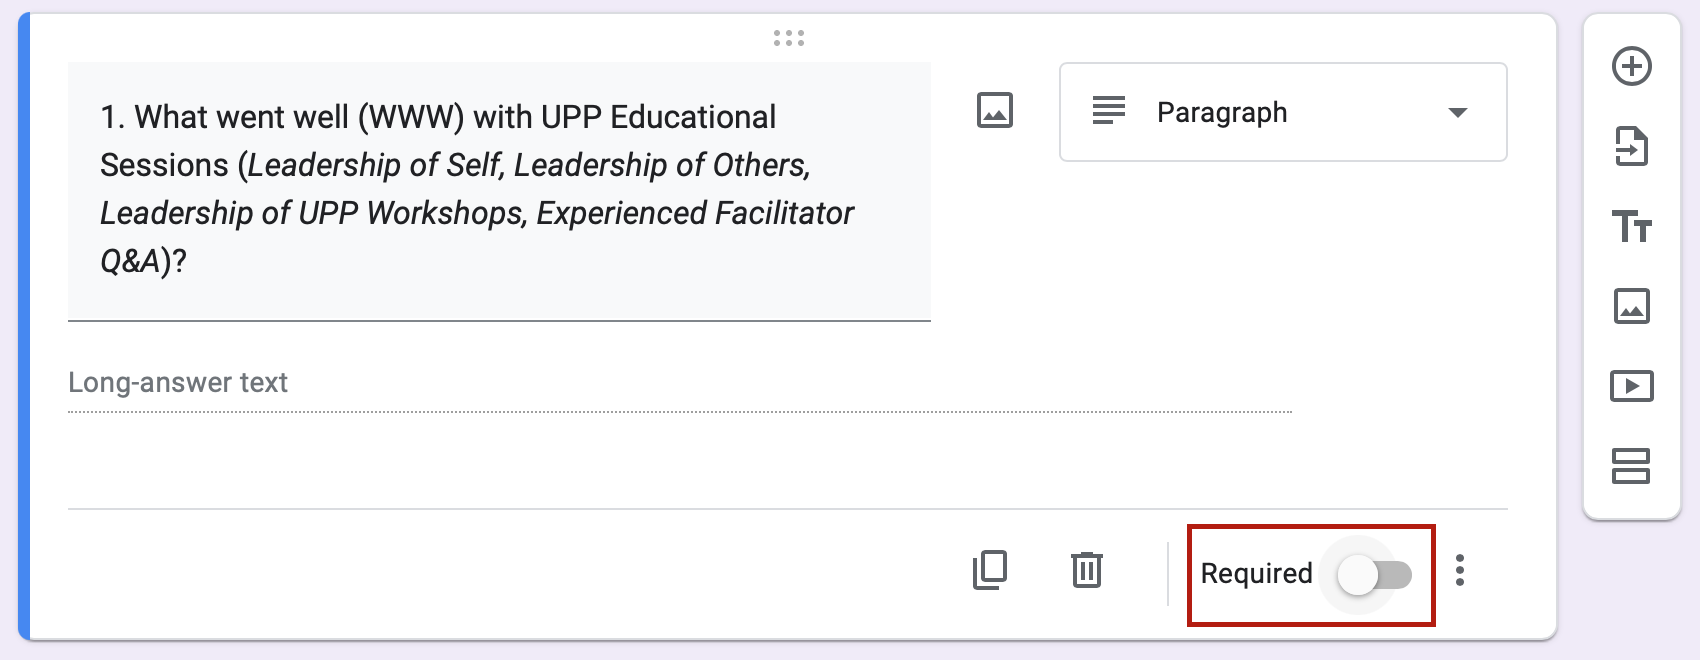Delete the question with trash icon
The height and width of the screenshot is (660, 1700).
1086,570
